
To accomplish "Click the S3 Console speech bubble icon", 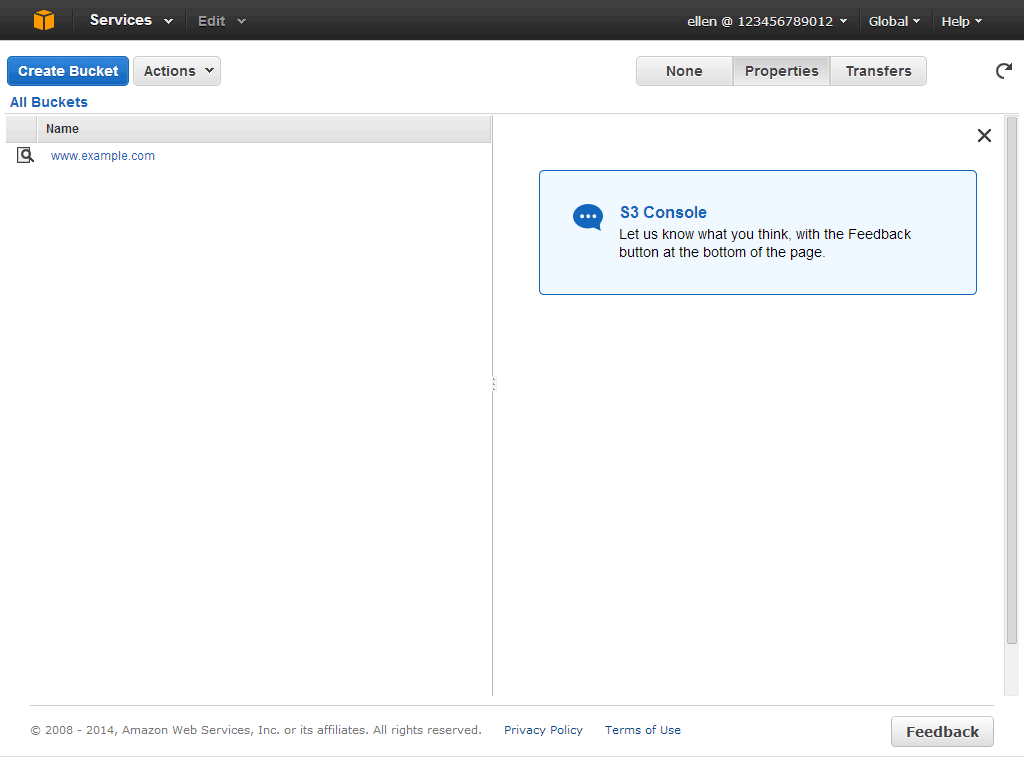I will pos(588,217).
